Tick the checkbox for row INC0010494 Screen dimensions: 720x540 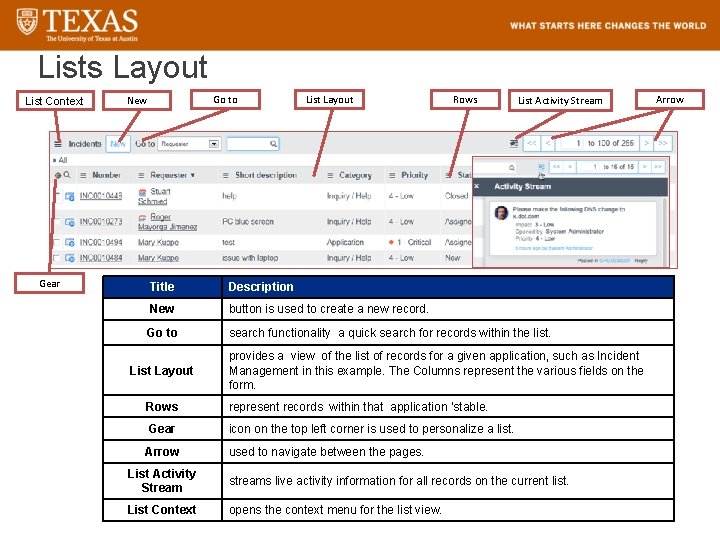pyautogui.click(x=56, y=242)
